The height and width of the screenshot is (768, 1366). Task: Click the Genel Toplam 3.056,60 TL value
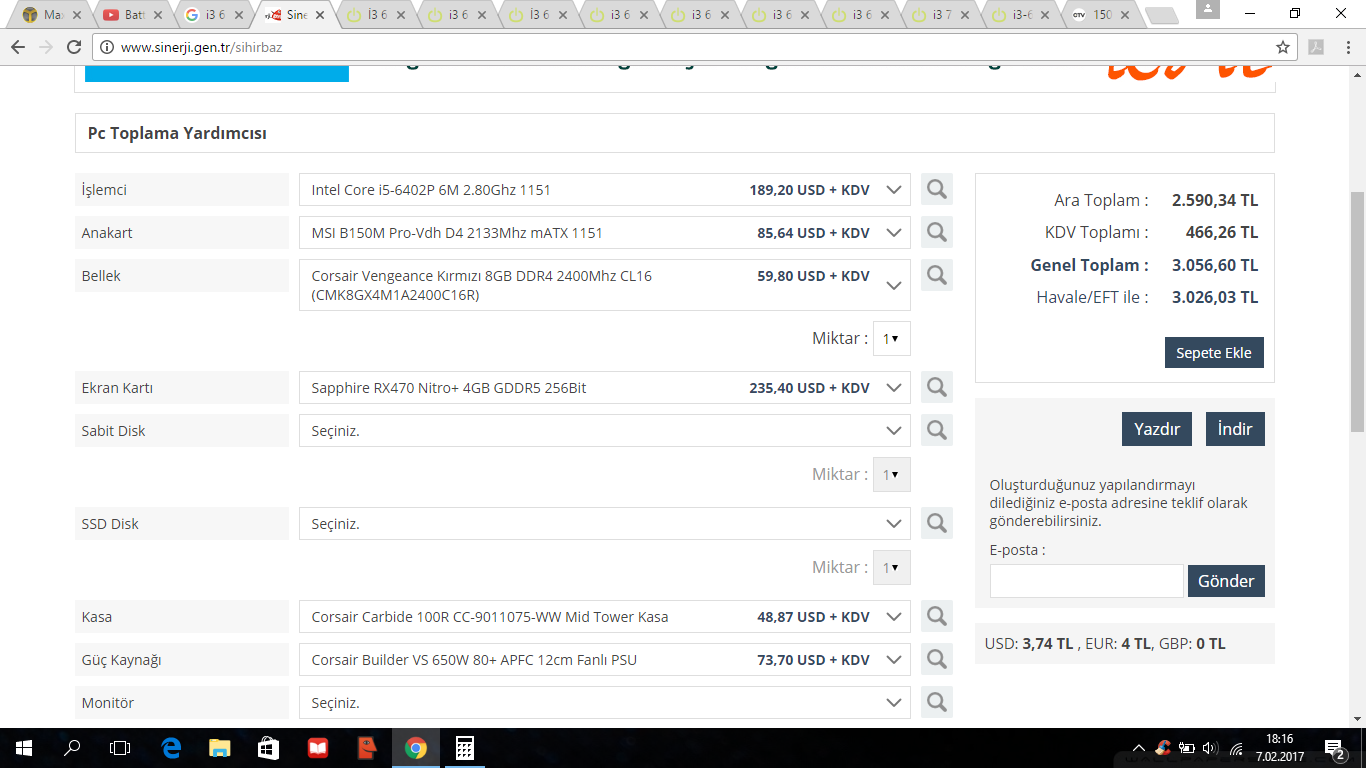[x=1215, y=265]
